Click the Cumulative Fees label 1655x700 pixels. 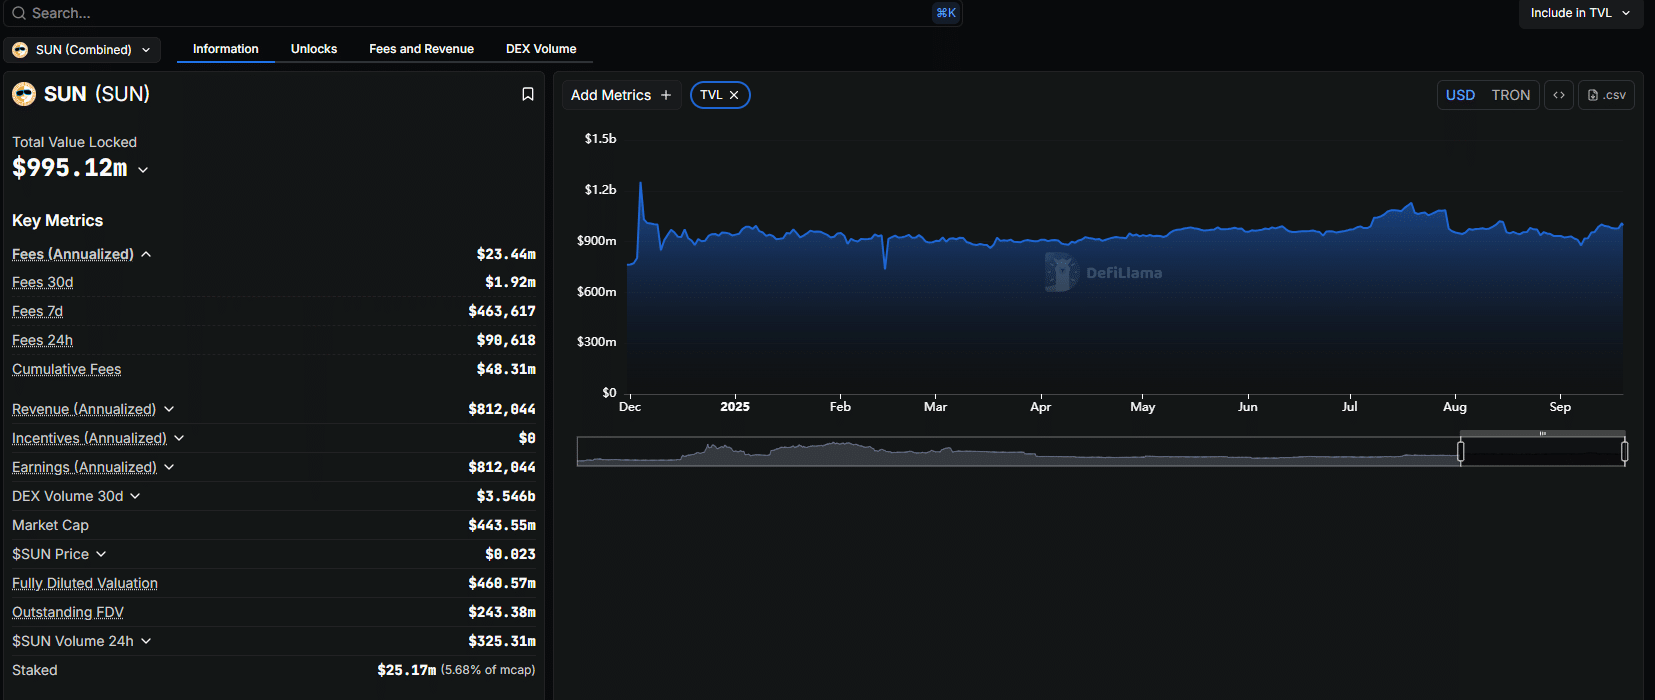(x=67, y=370)
